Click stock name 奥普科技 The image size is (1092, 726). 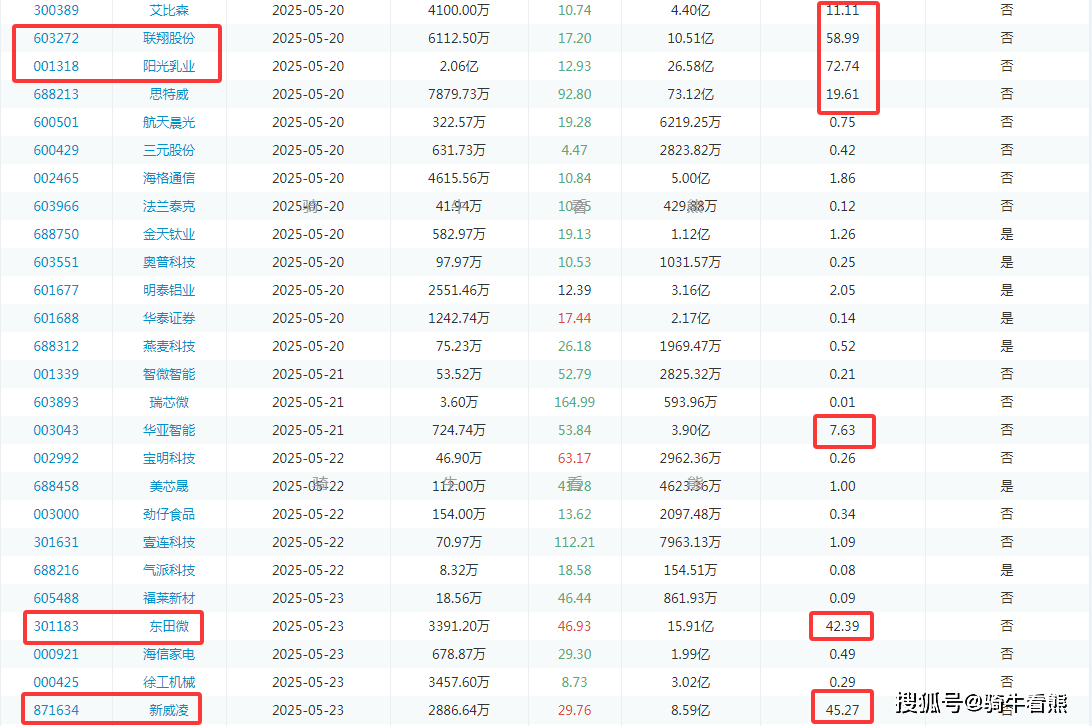click(x=169, y=262)
